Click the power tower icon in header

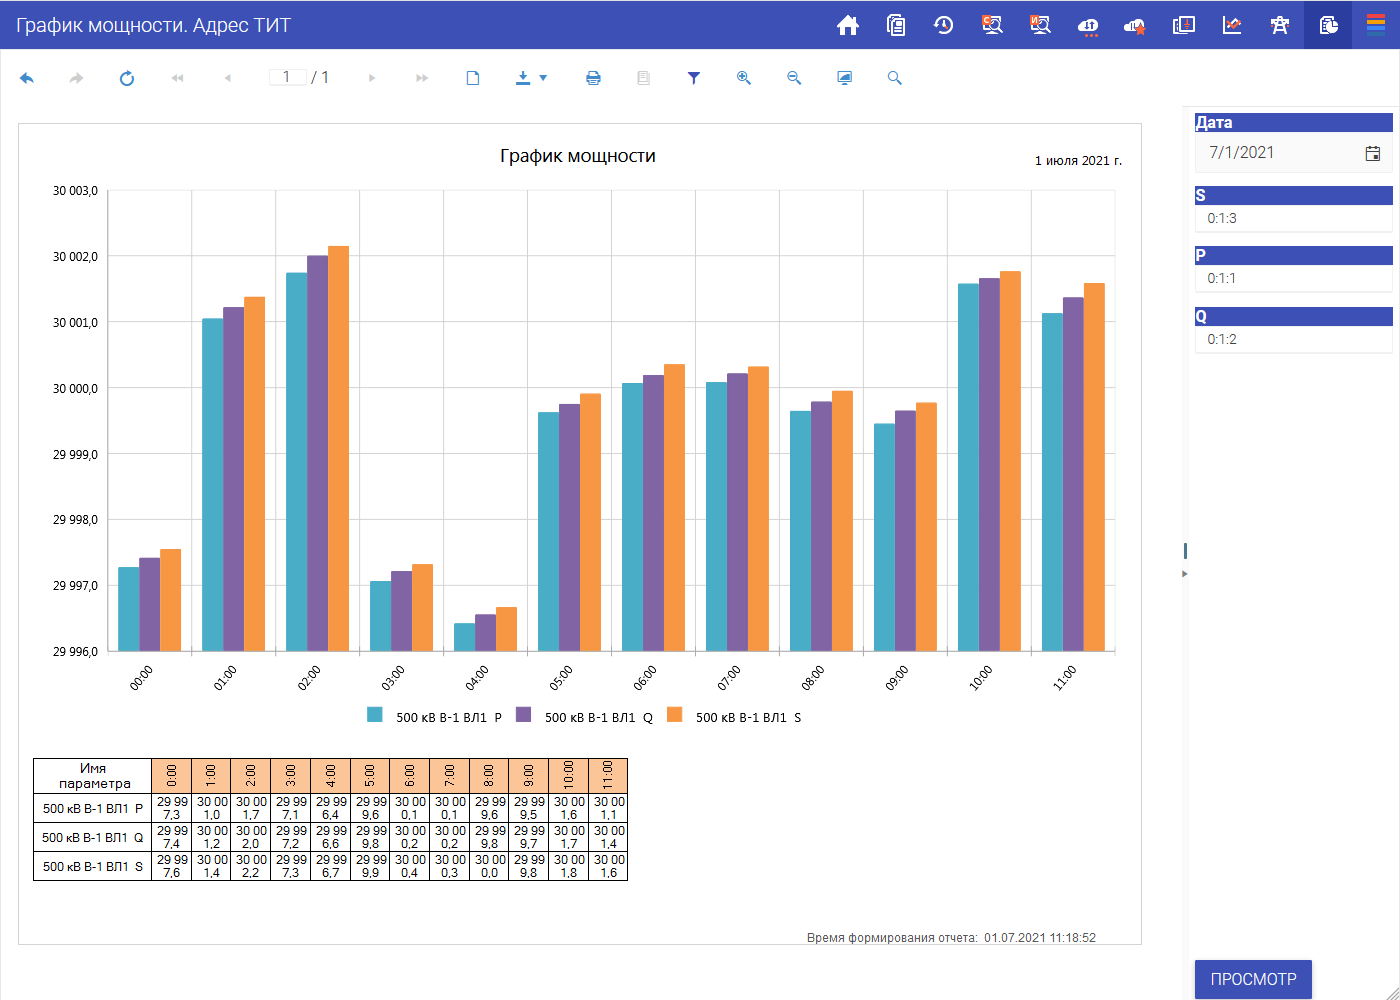pos(1279,25)
